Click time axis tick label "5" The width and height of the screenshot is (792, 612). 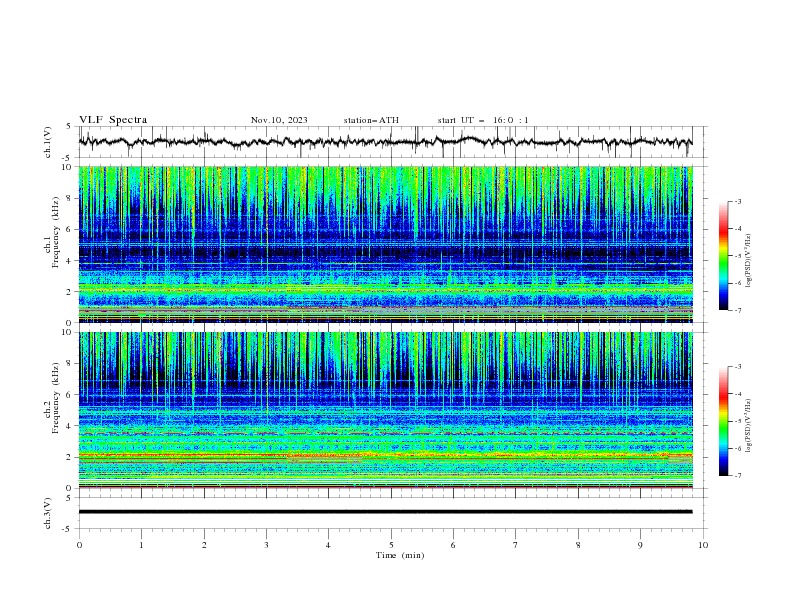point(391,545)
